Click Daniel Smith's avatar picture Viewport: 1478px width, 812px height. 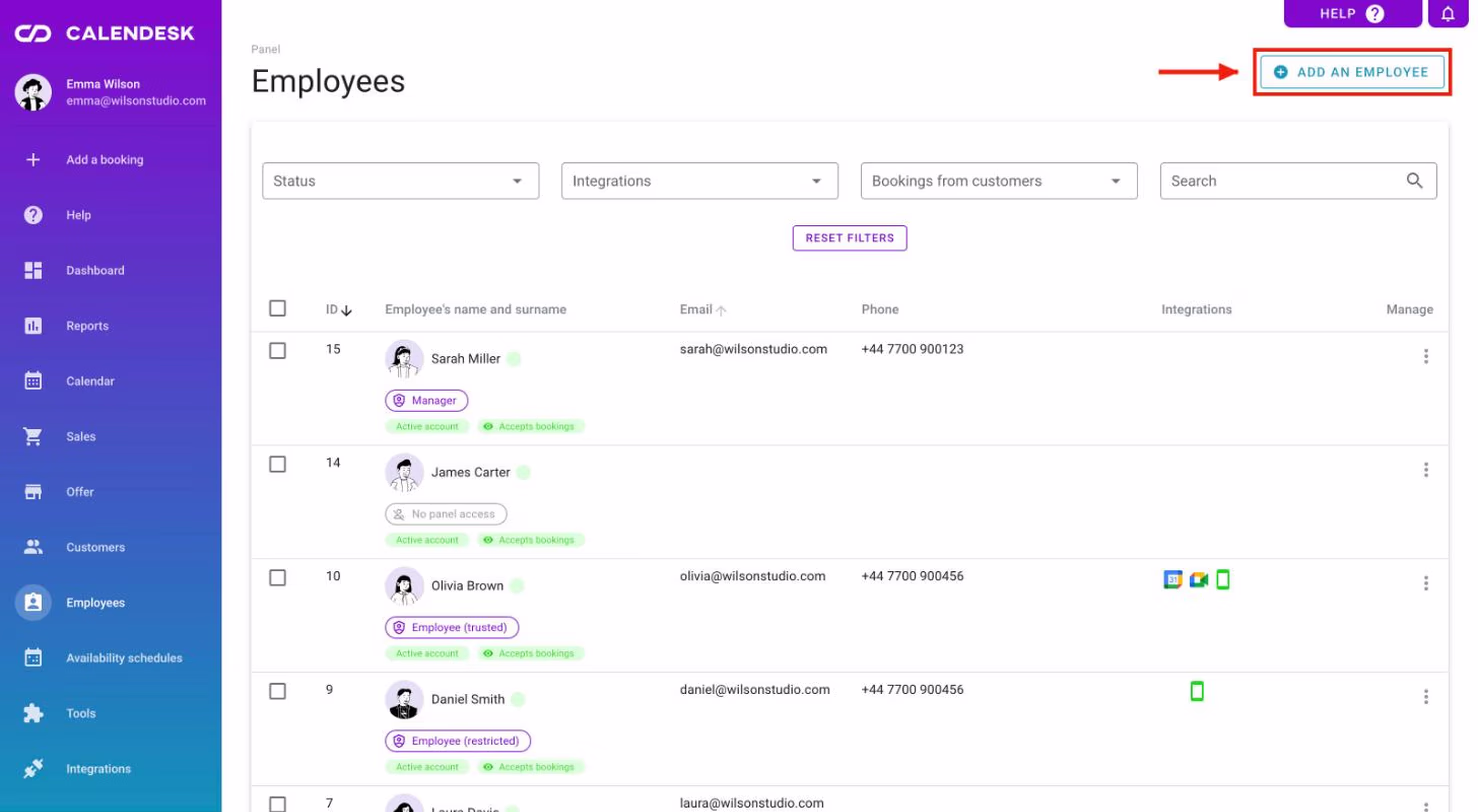click(404, 699)
